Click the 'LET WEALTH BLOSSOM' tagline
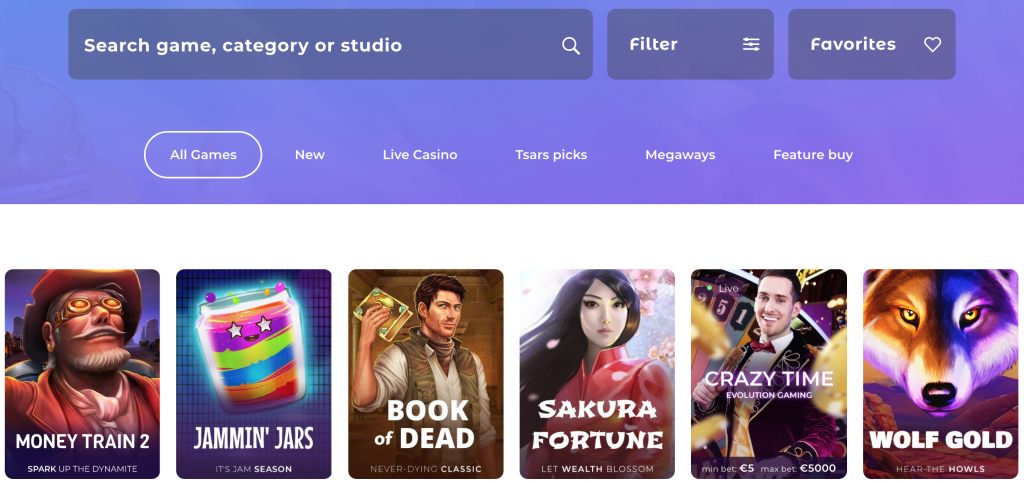This screenshot has height=483, width=1024. point(598,469)
